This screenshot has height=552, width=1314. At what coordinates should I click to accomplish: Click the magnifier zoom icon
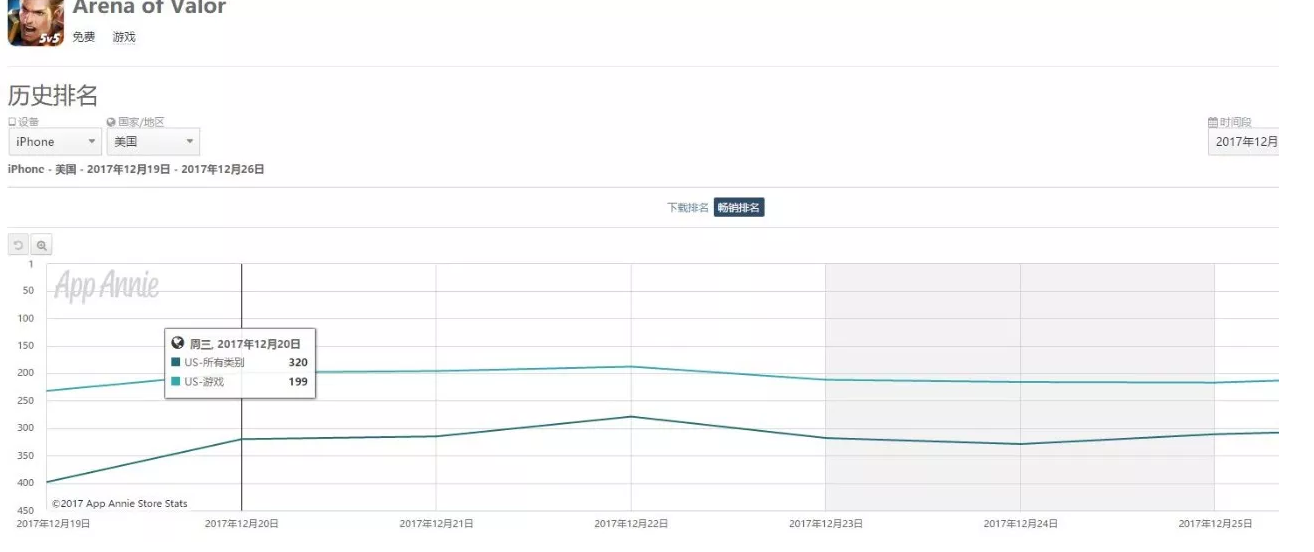click(x=41, y=245)
